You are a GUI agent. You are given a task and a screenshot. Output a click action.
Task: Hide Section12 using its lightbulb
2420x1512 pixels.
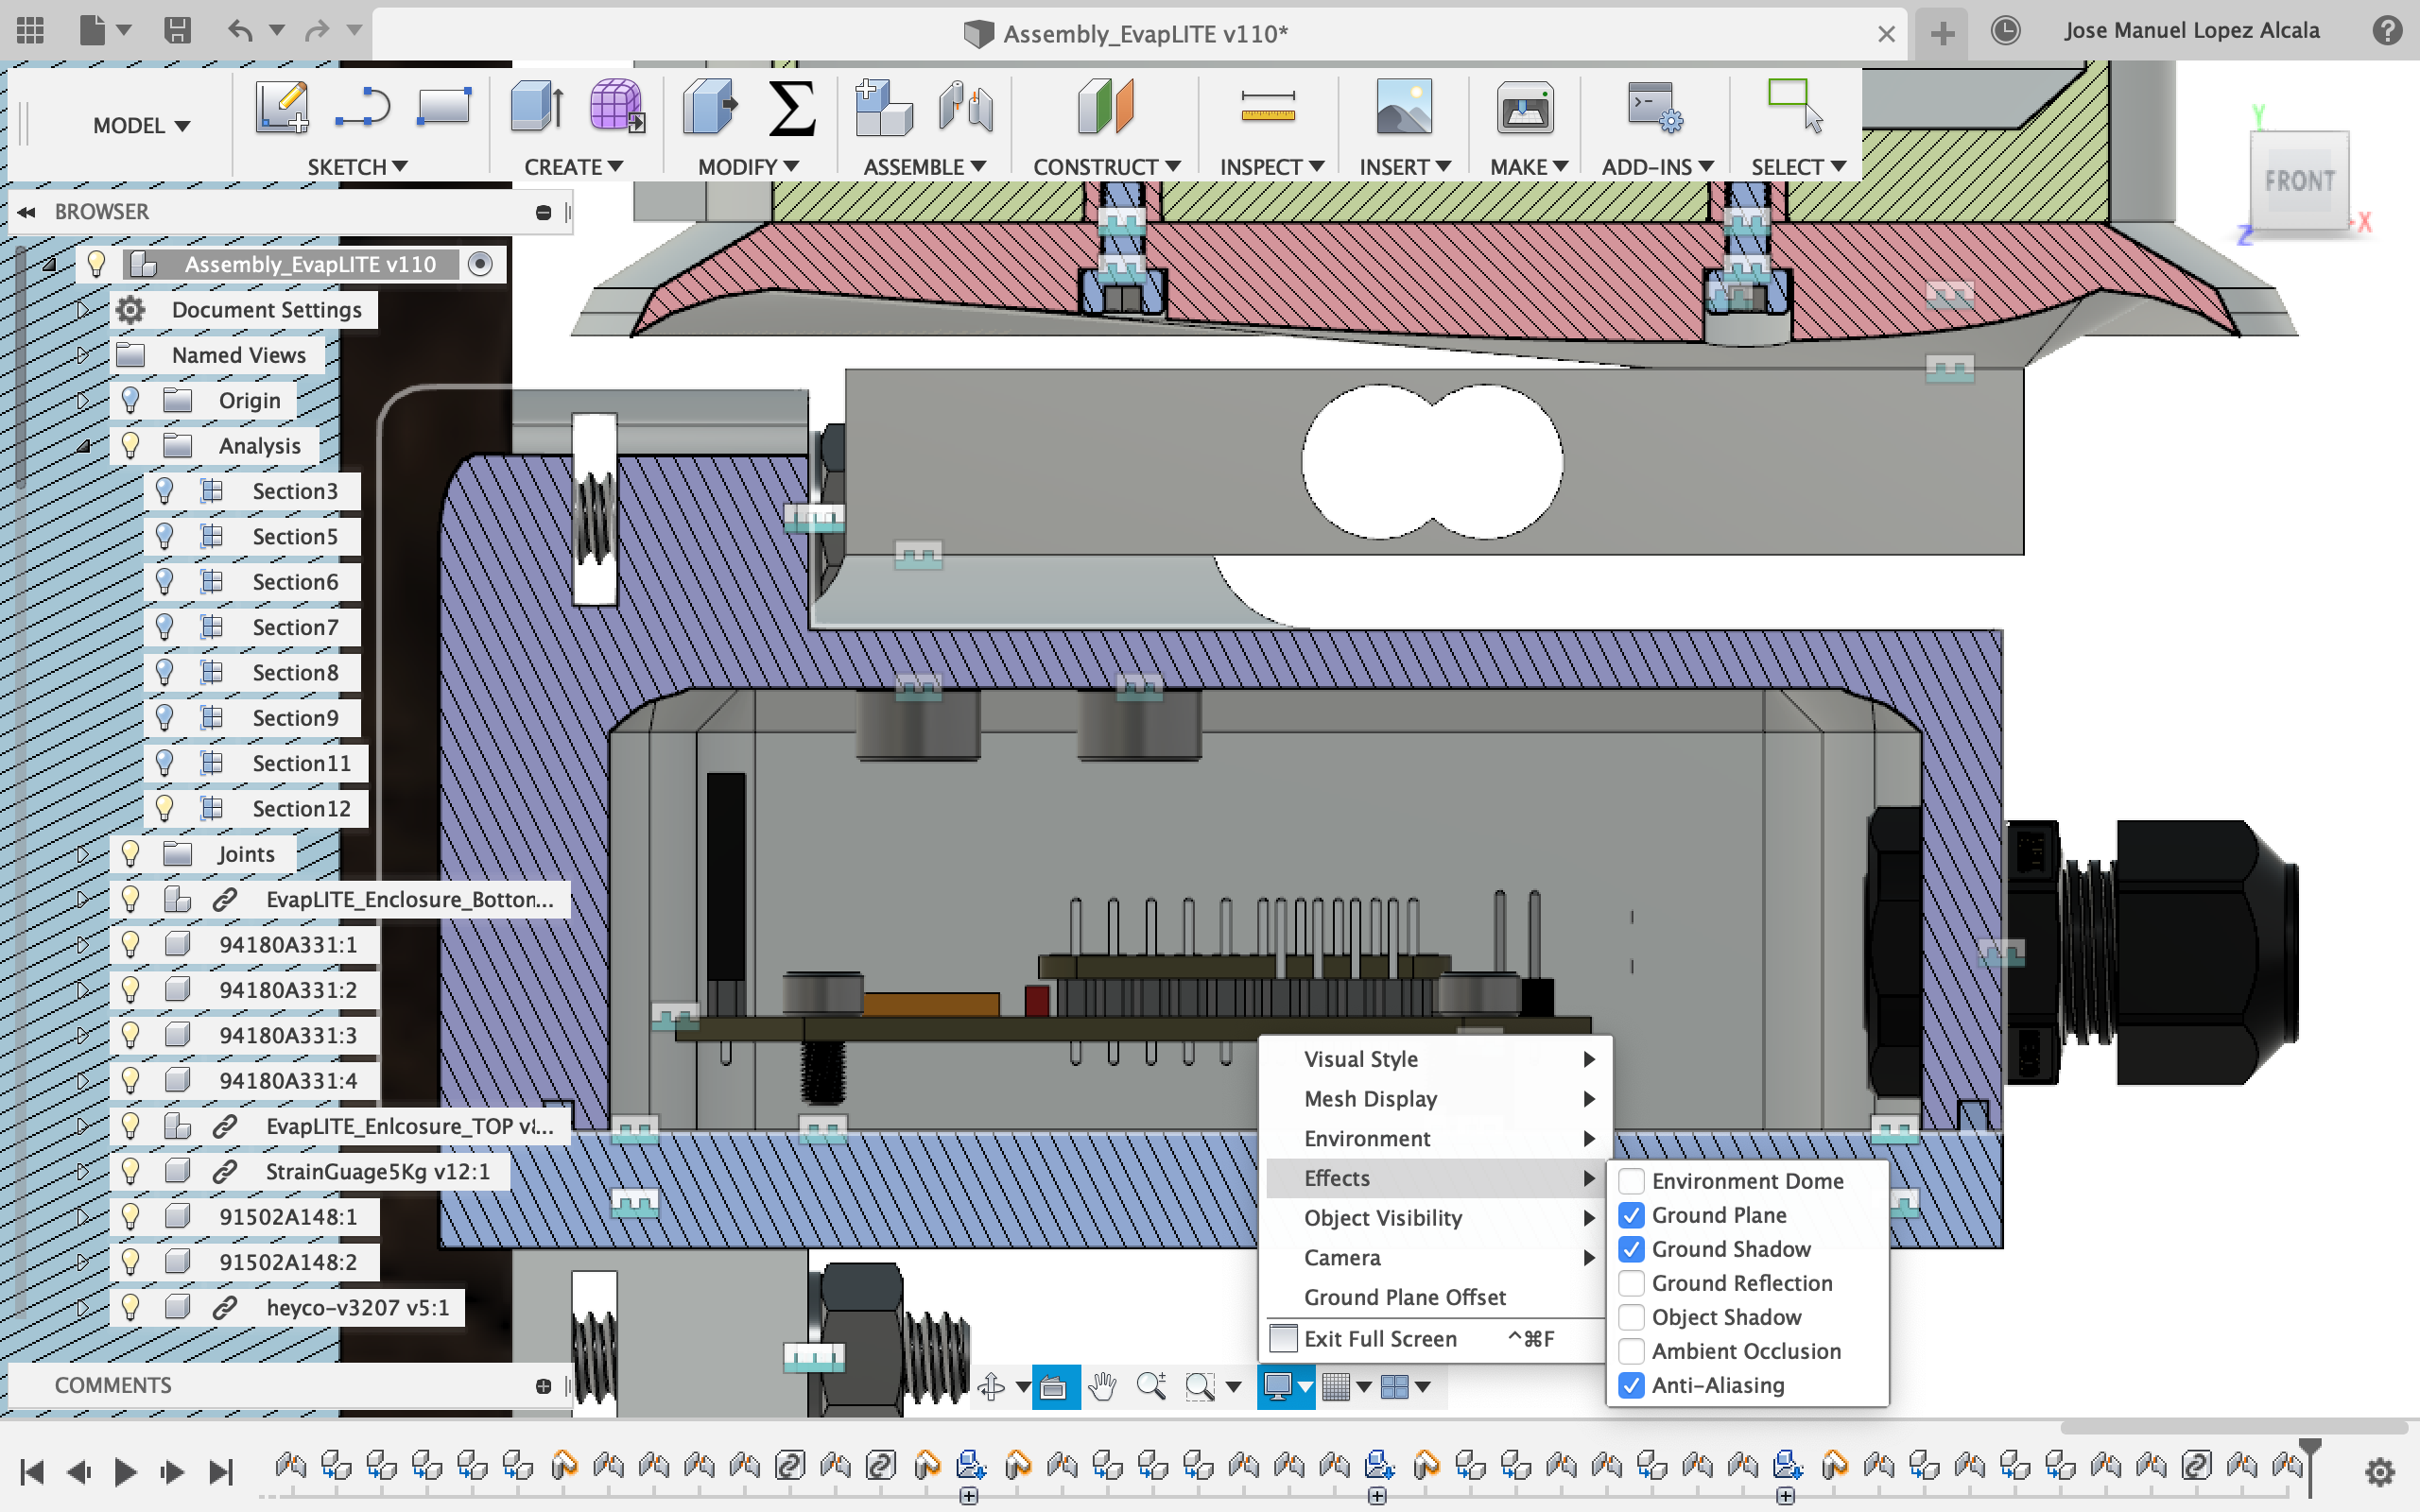pyautogui.click(x=165, y=808)
